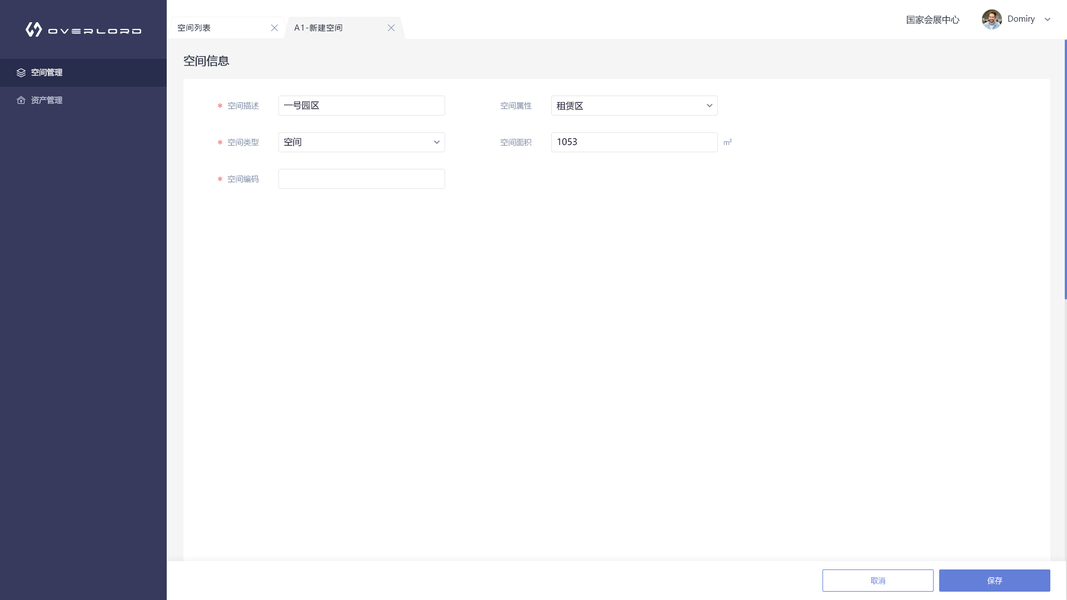Click the Domiry user avatar
Screen dimensions: 1067x600
(991, 19)
